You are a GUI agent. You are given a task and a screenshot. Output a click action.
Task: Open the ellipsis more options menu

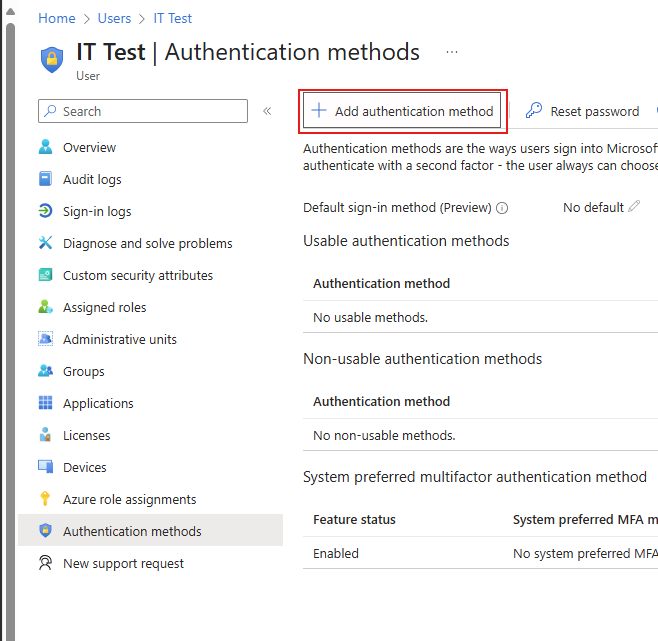click(452, 52)
